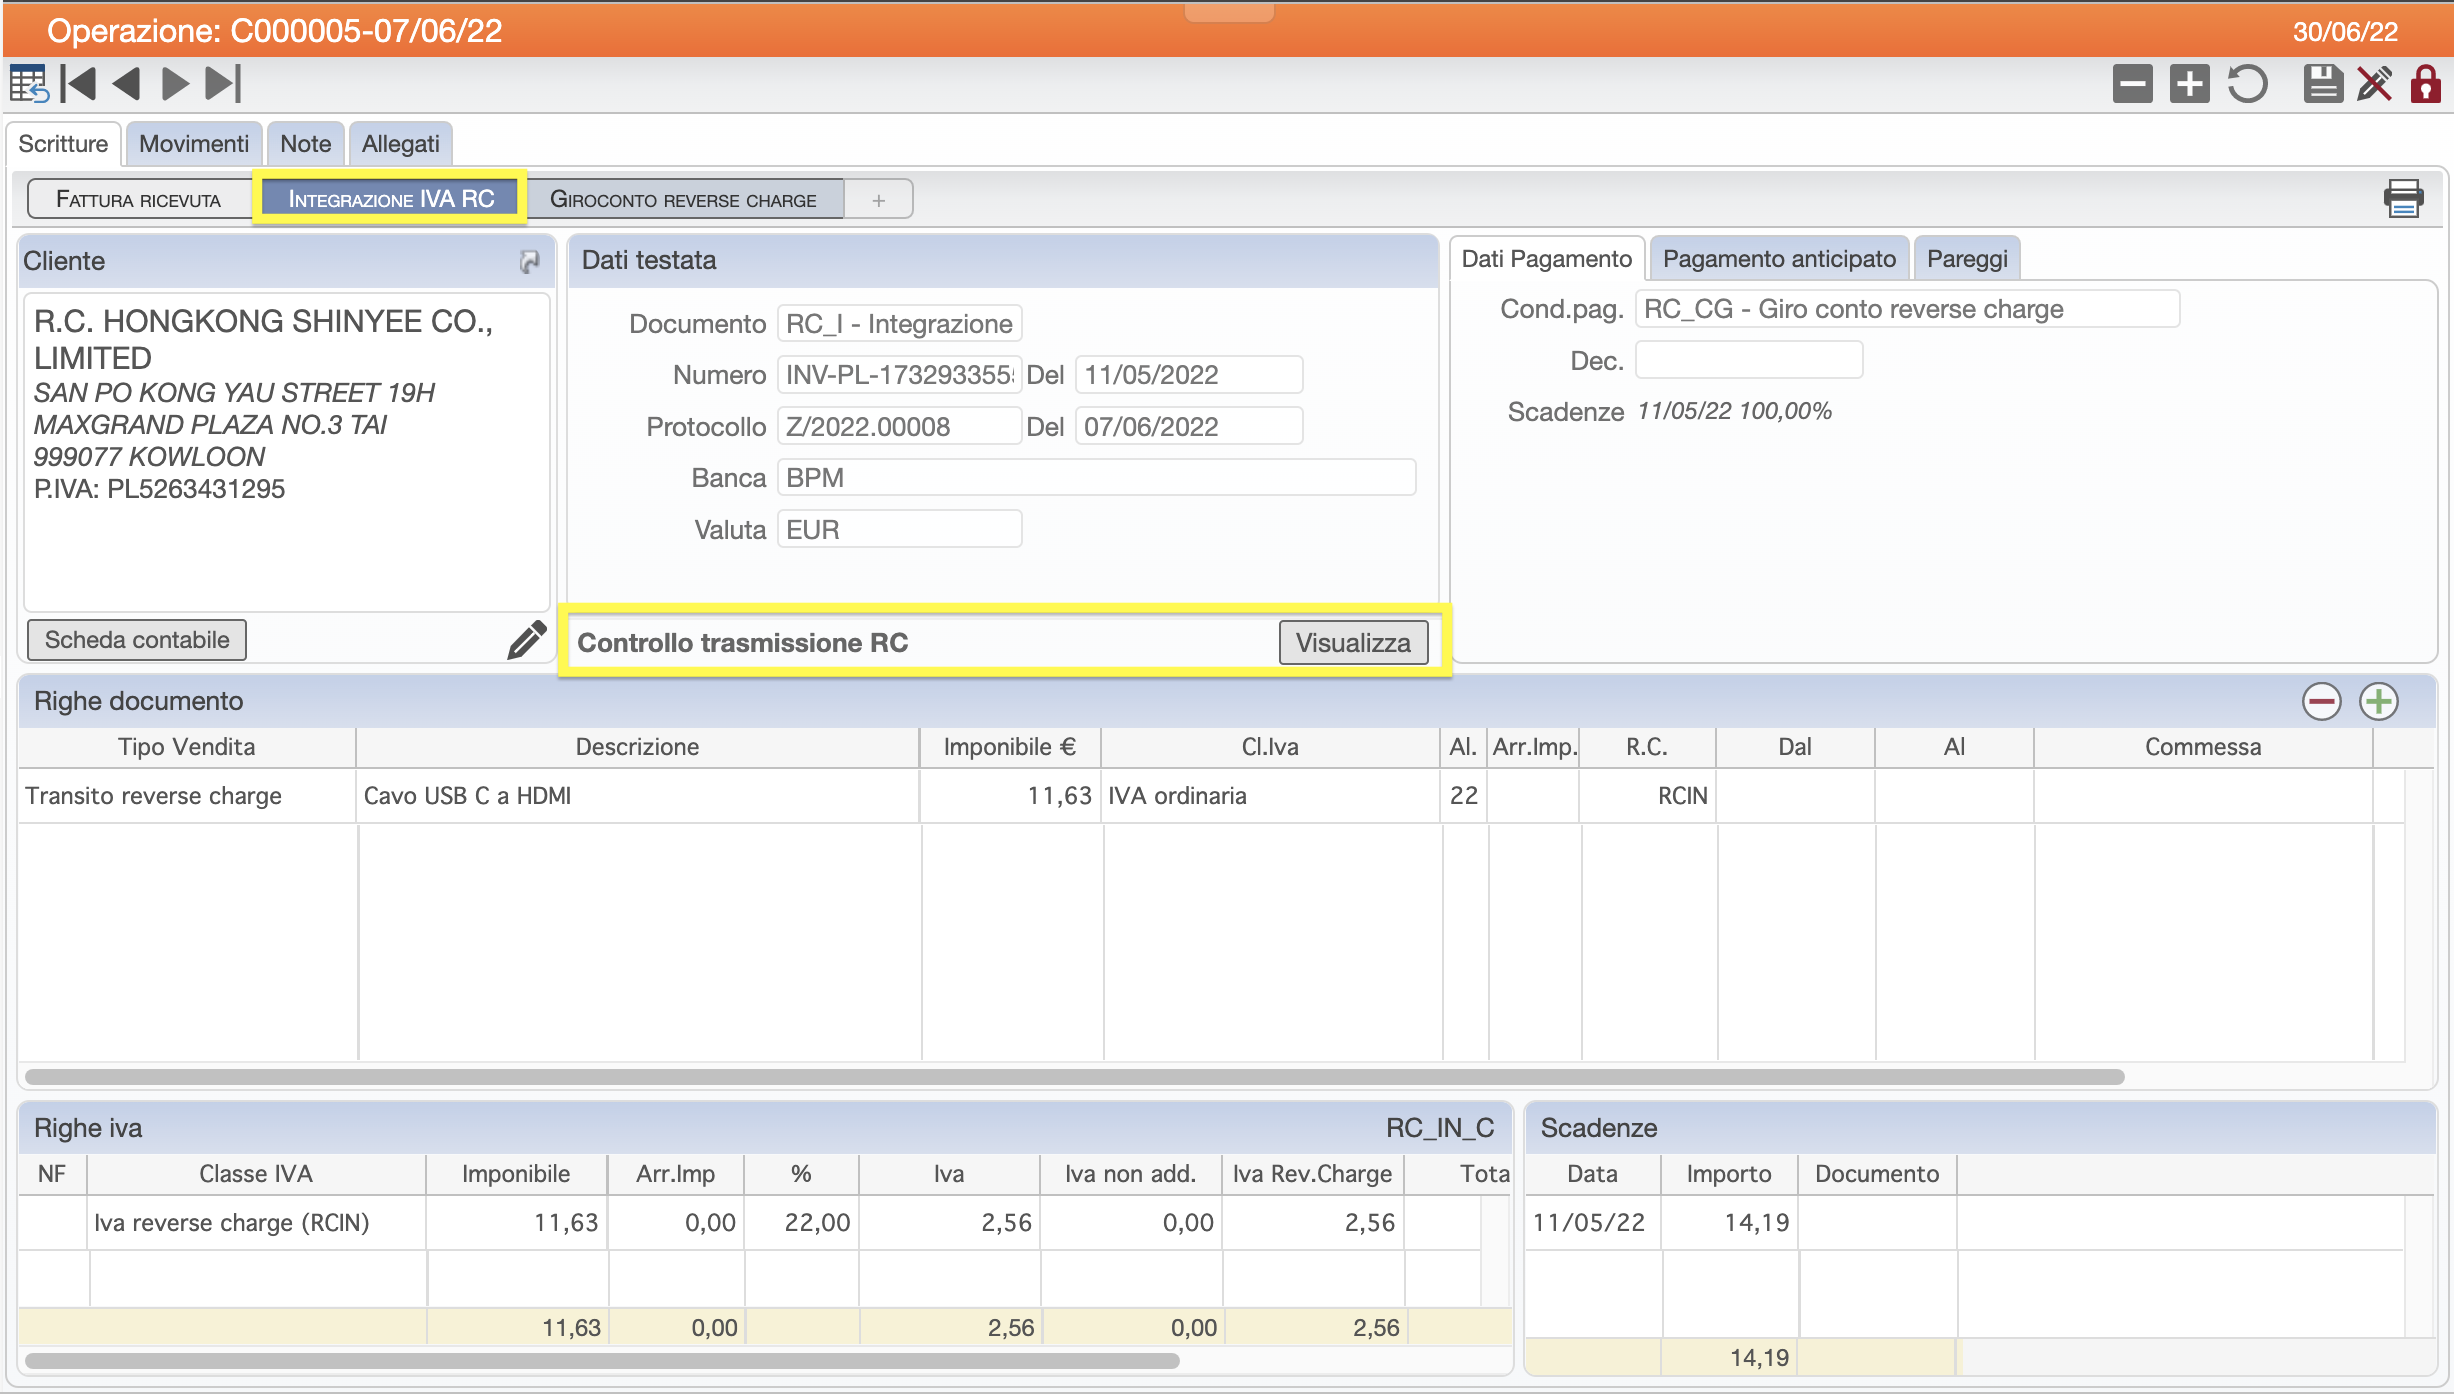
Task: Select Transito reverse charge cell
Action: (x=187, y=796)
